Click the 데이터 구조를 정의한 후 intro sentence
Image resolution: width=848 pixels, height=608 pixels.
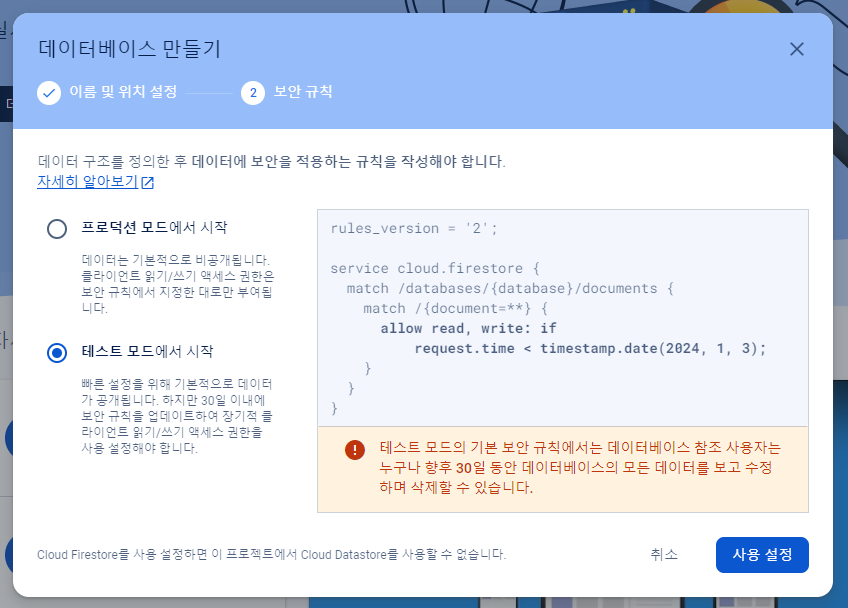(x=271, y=161)
